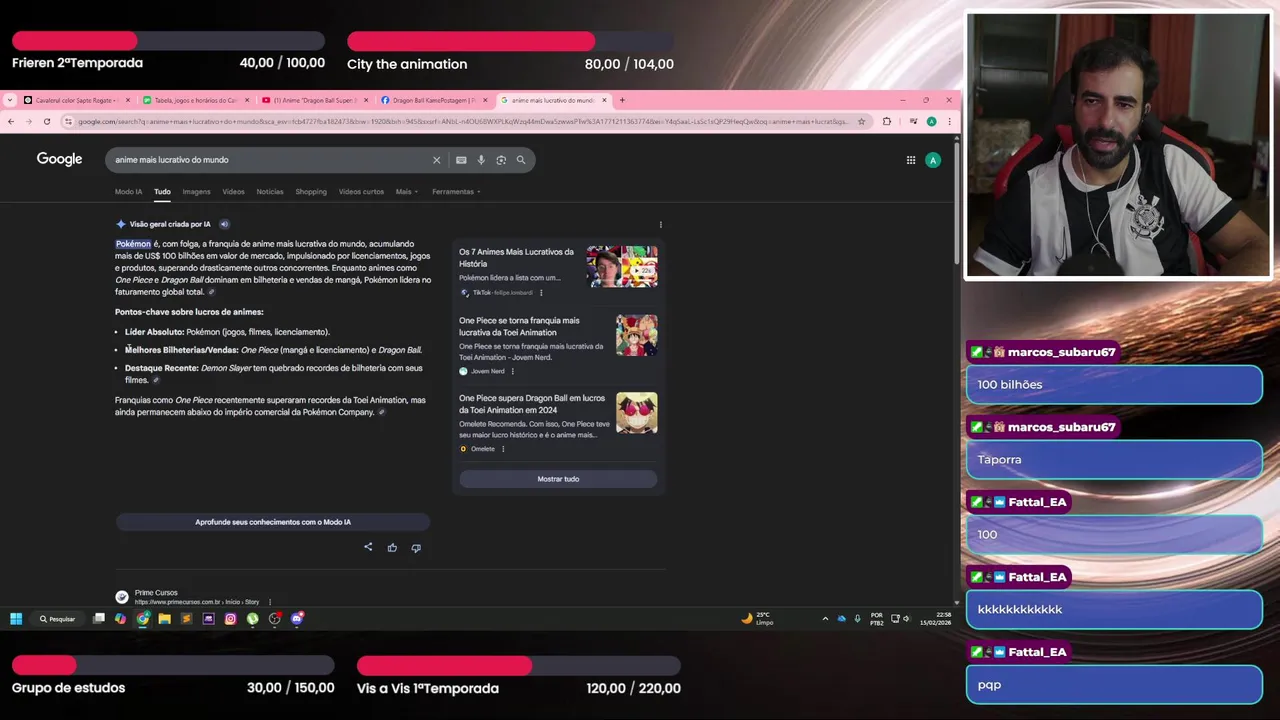Listen to the AI overview audio

[x=224, y=224]
